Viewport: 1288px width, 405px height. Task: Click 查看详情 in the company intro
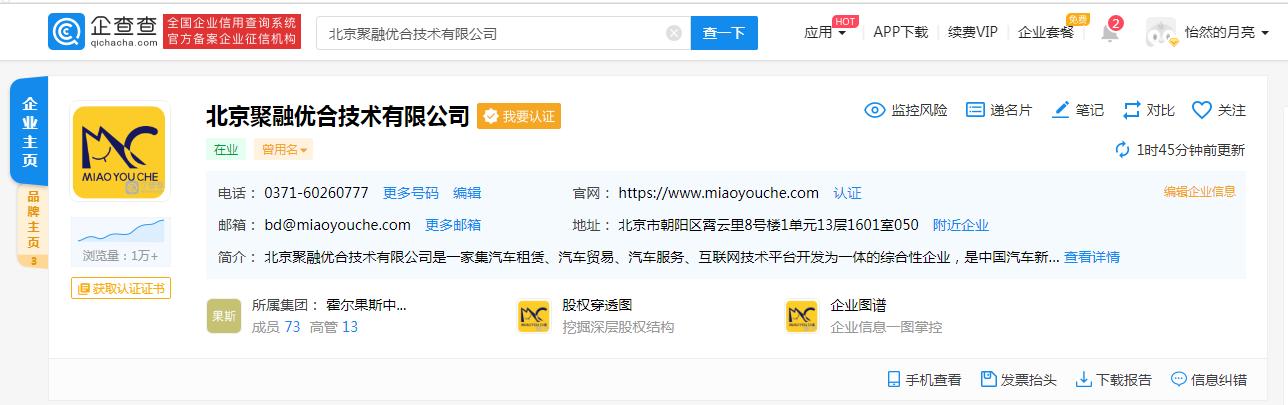(x=1092, y=257)
